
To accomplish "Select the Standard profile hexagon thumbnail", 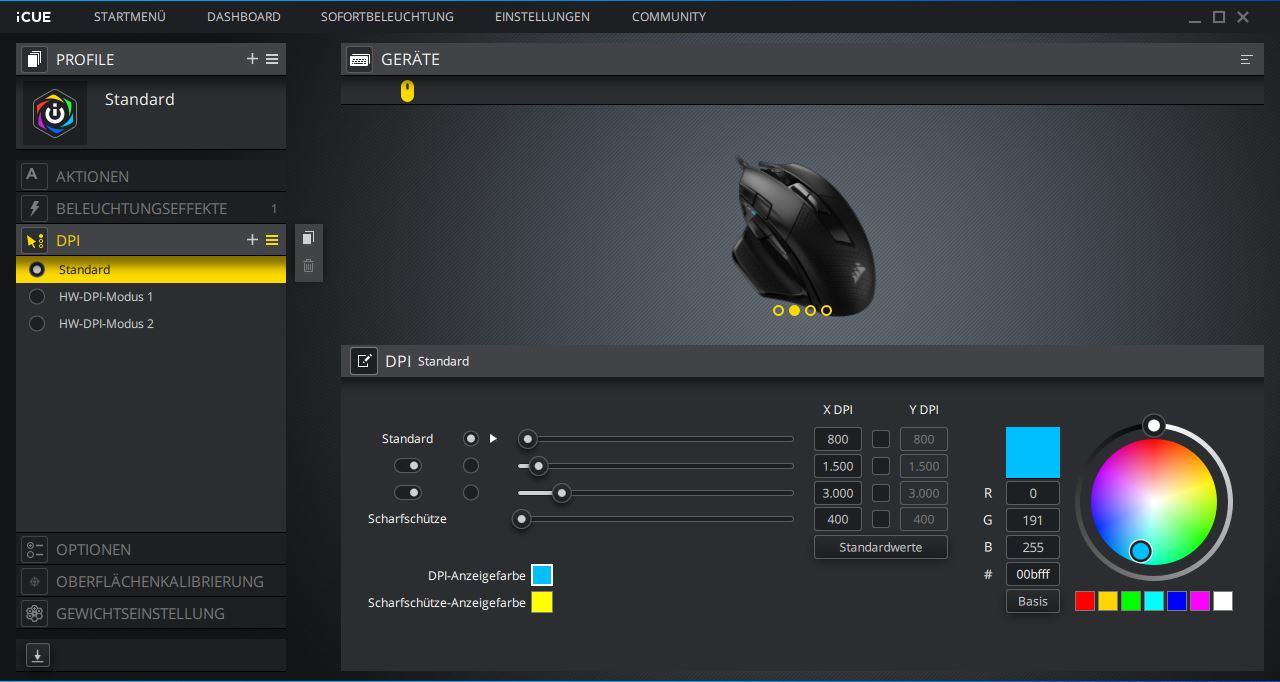I will [x=55, y=114].
